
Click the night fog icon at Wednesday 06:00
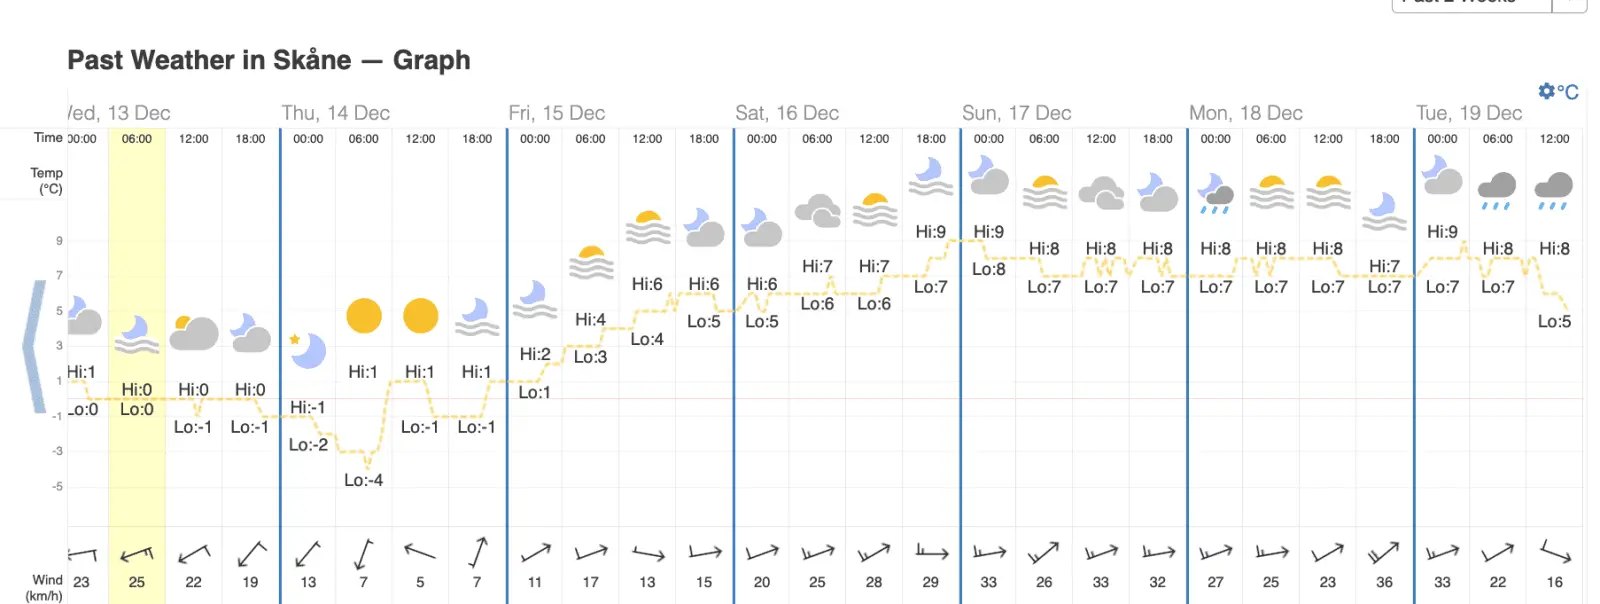(137, 334)
